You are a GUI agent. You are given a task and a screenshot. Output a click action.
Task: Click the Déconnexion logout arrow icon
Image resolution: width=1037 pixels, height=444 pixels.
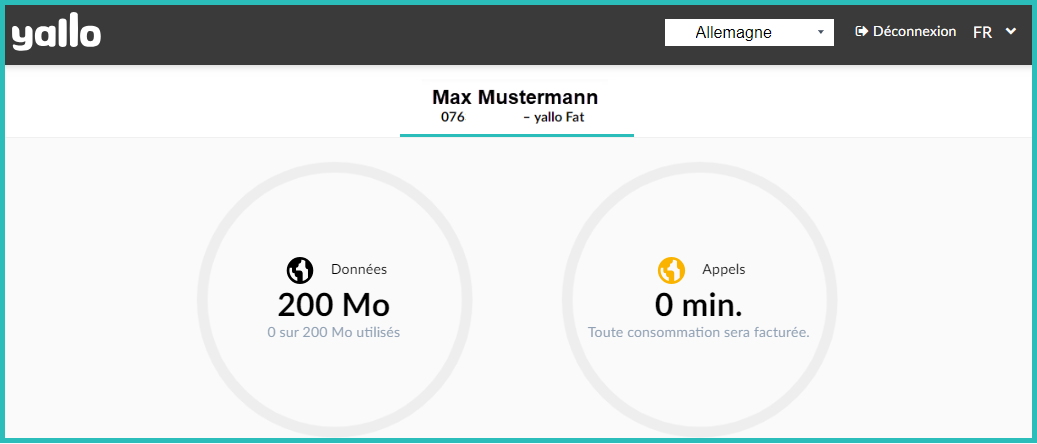(x=861, y=32)
